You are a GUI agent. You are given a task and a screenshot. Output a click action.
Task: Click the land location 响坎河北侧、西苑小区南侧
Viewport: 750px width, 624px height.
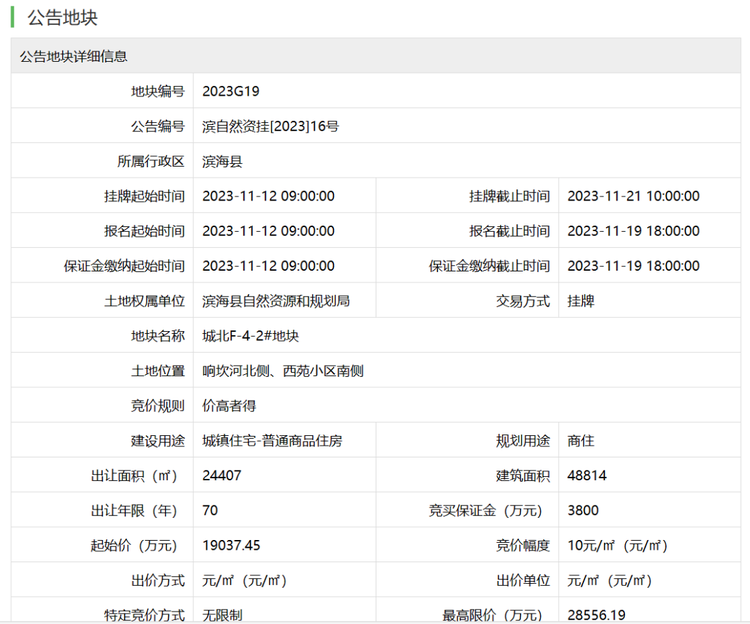[282, 371]
